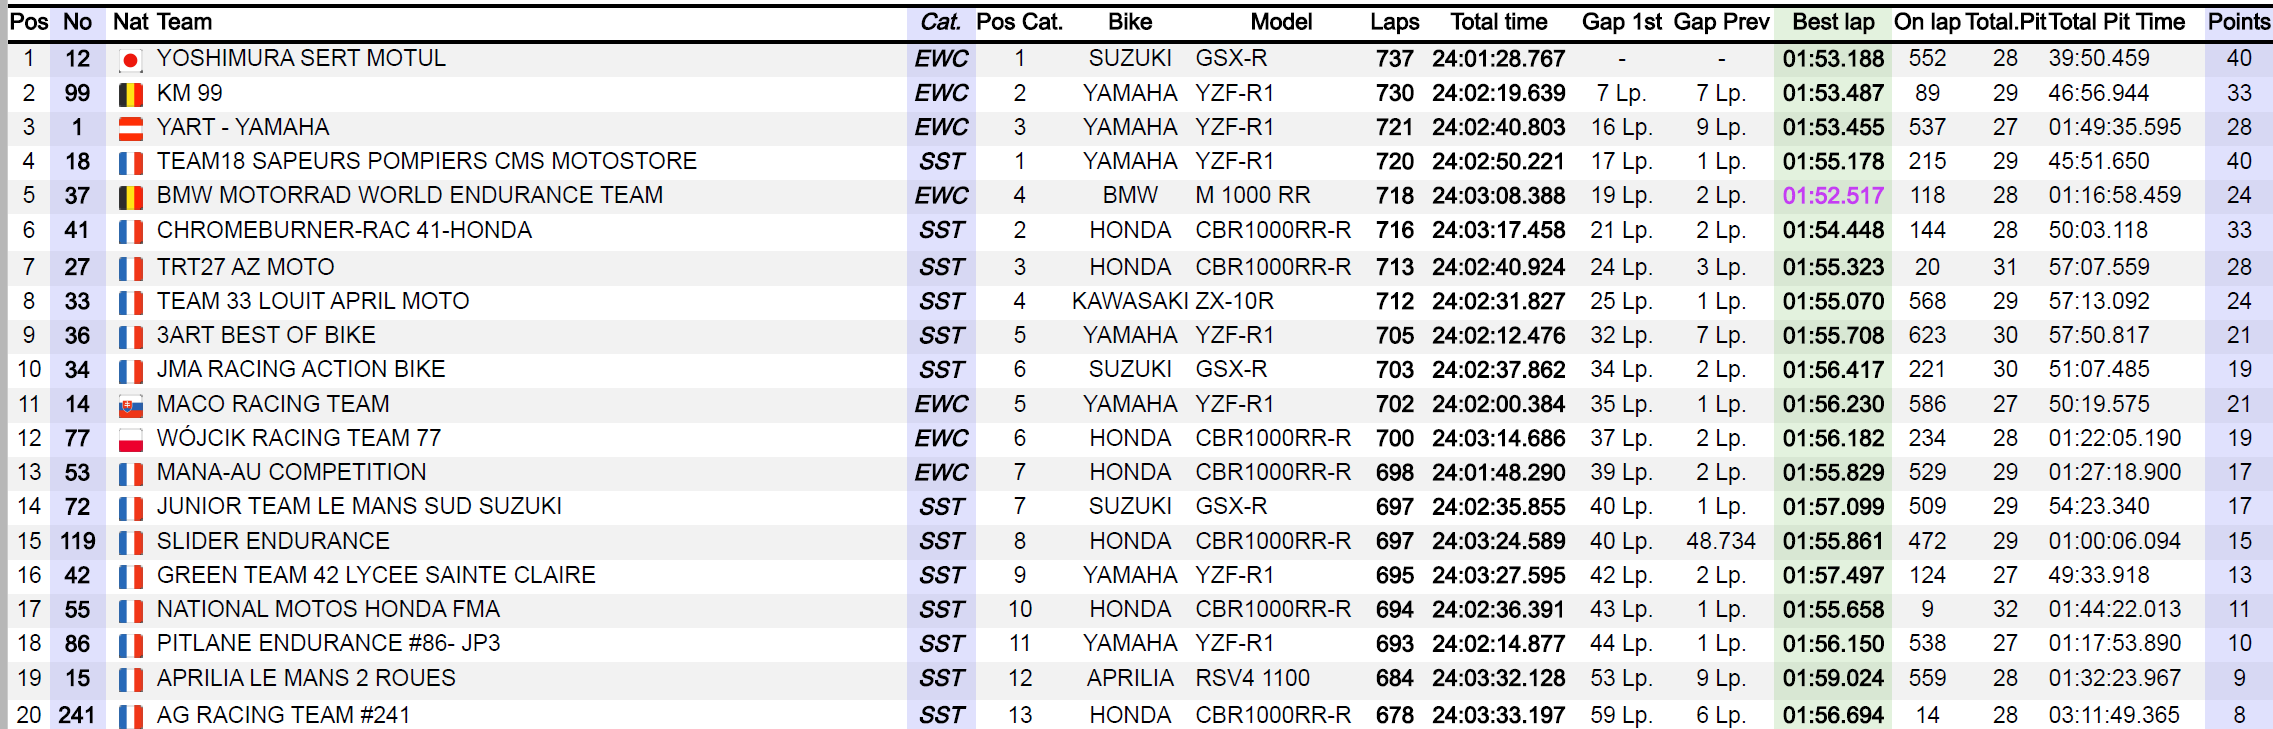
Task: Click France flag icon for TRT27 AZ Moto
Action: click(x=130, y=268)
